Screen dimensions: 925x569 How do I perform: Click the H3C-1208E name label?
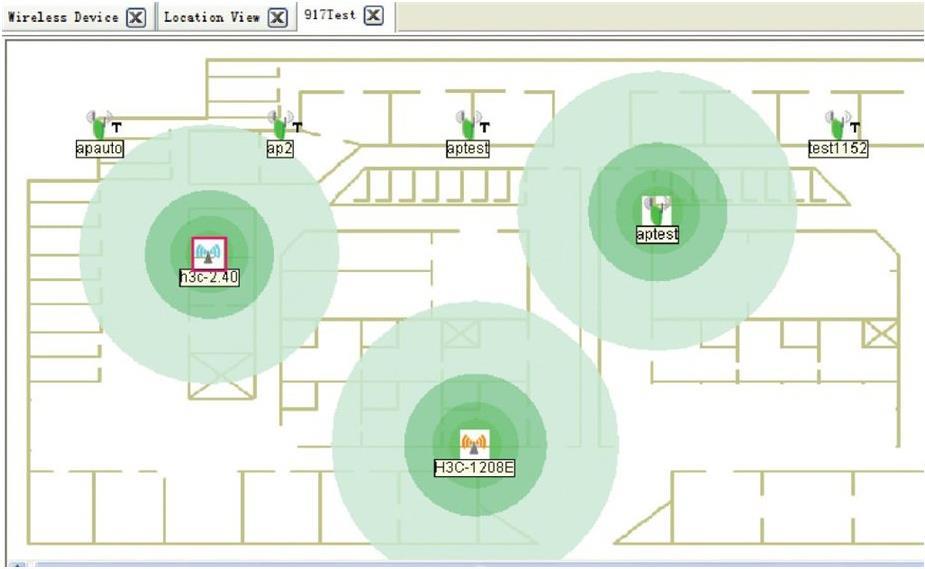[x=474, y=467]
